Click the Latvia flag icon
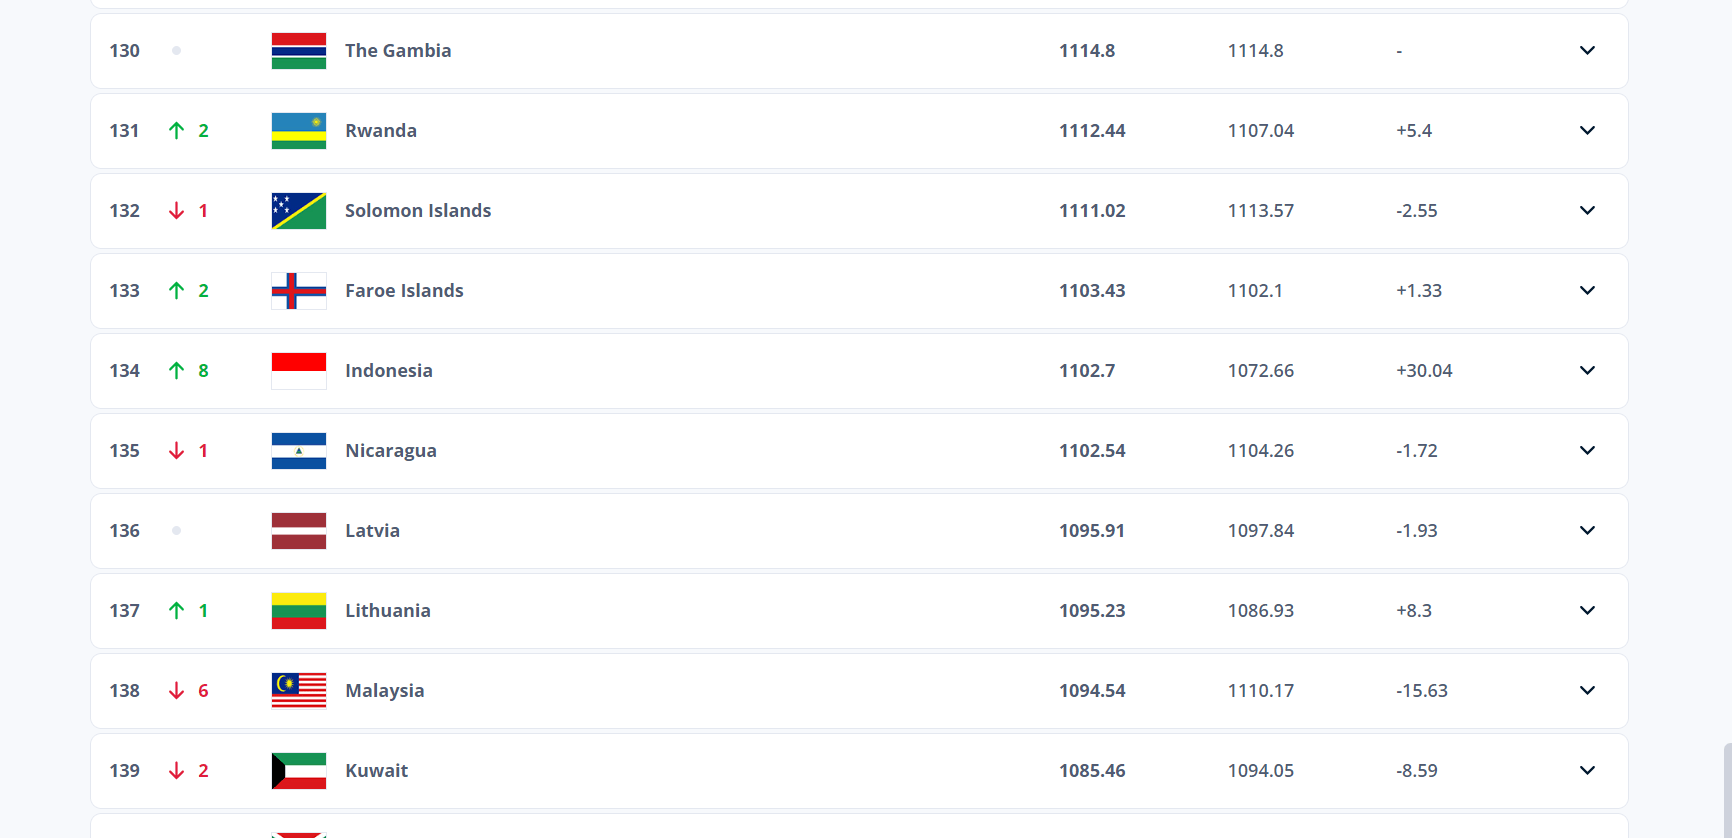Viewport: 1732px width, 838px height. pyautogui.click(x=298, y=531)
